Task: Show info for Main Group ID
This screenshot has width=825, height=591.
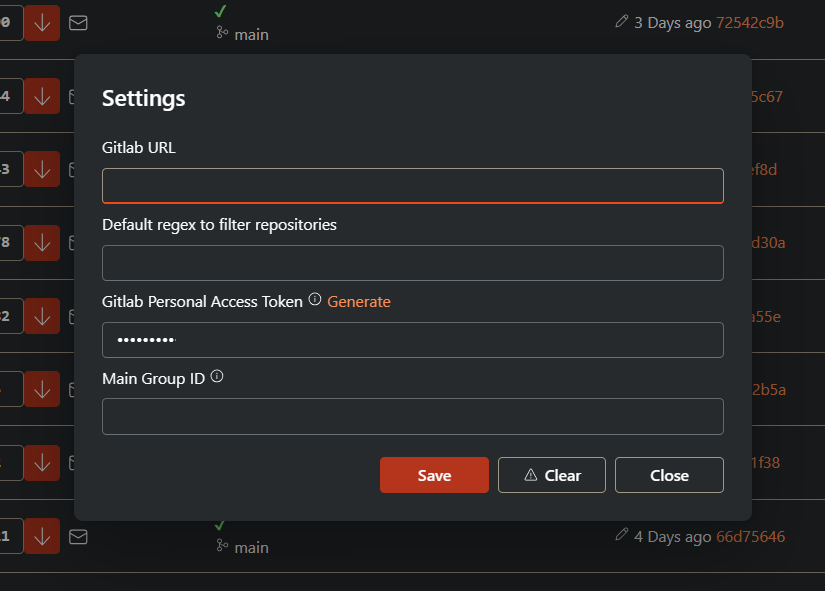Action: pos(217,376)
